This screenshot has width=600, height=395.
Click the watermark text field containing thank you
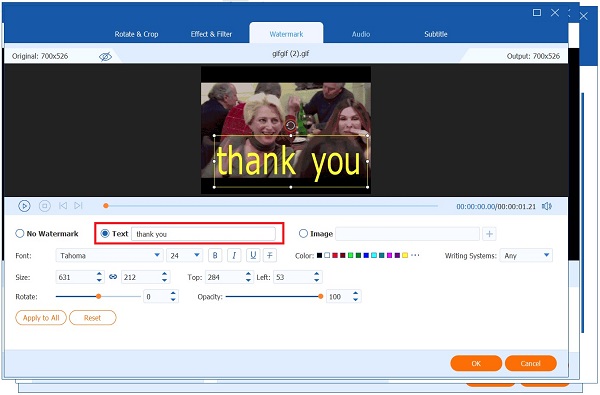pos(203,234)
